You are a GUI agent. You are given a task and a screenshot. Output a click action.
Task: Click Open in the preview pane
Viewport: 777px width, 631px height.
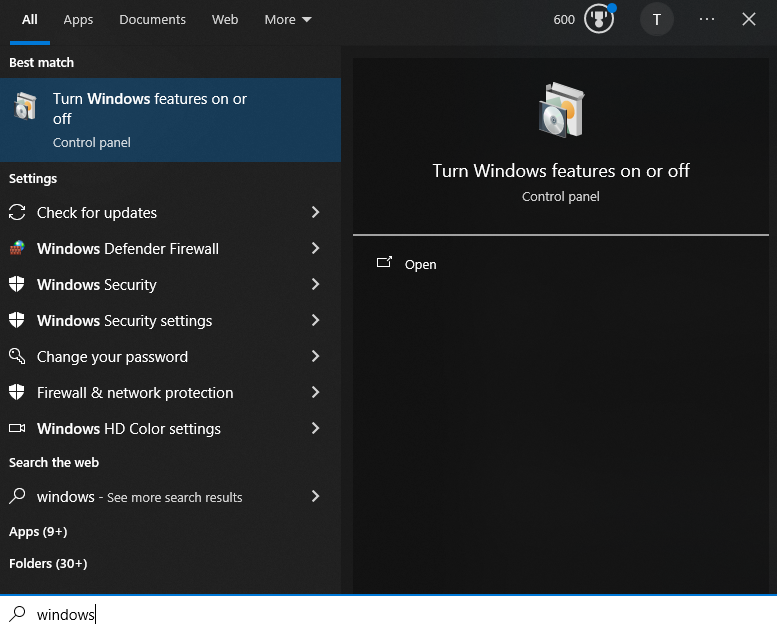[420, 265]
